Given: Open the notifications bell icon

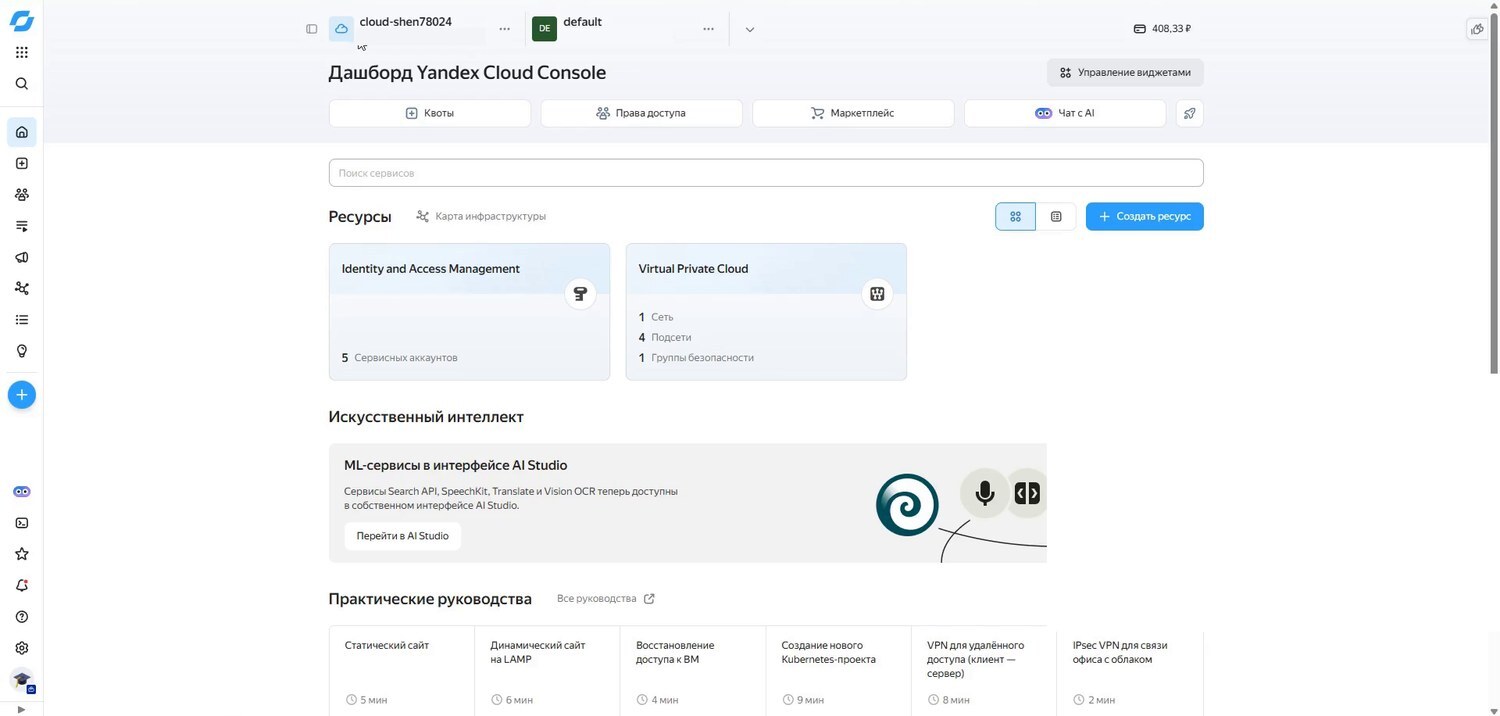Looking at the screenshot, I should click(22, 585).
